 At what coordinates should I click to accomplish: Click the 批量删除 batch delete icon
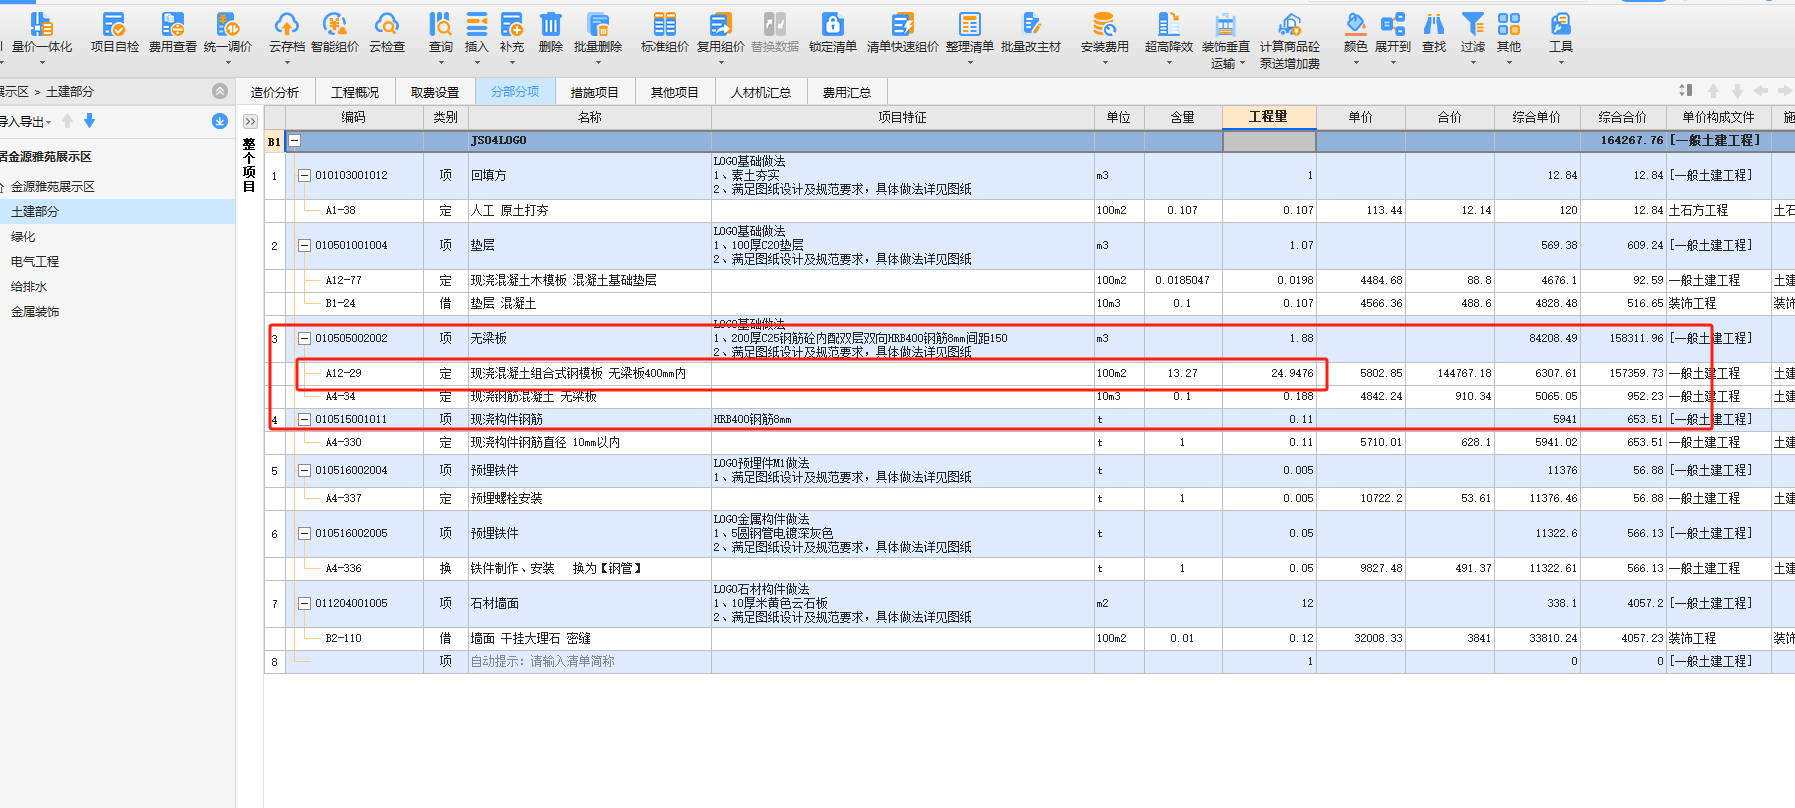(x=598, y=25)
